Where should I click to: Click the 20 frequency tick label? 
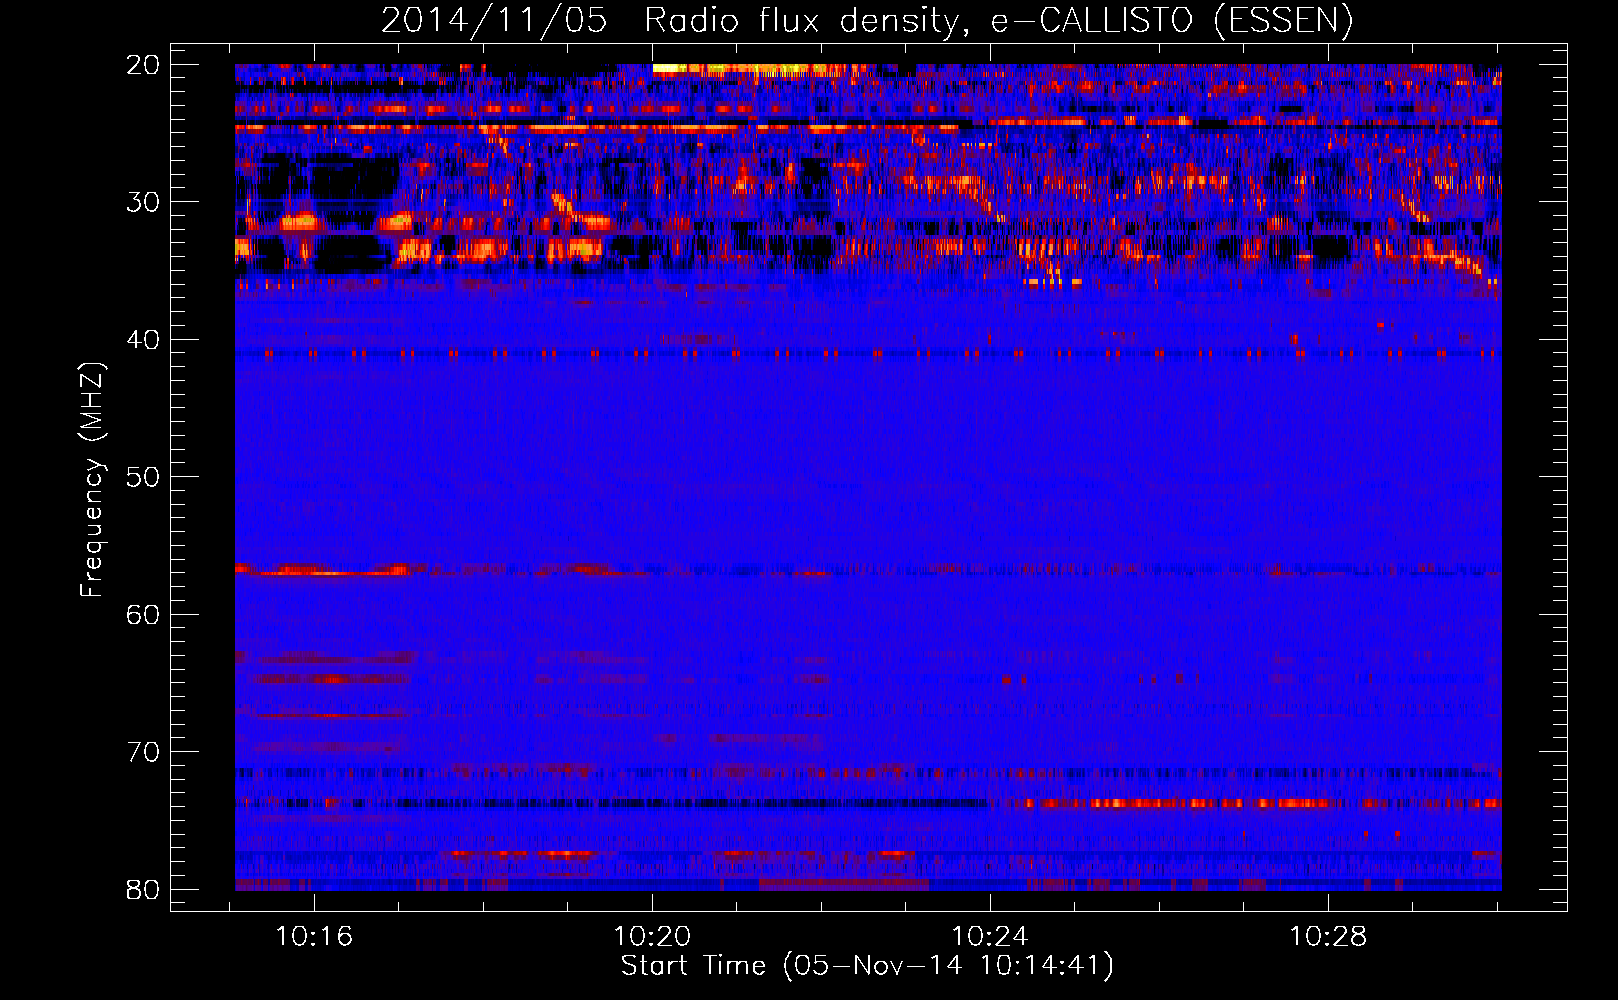(x=143, y=65)
